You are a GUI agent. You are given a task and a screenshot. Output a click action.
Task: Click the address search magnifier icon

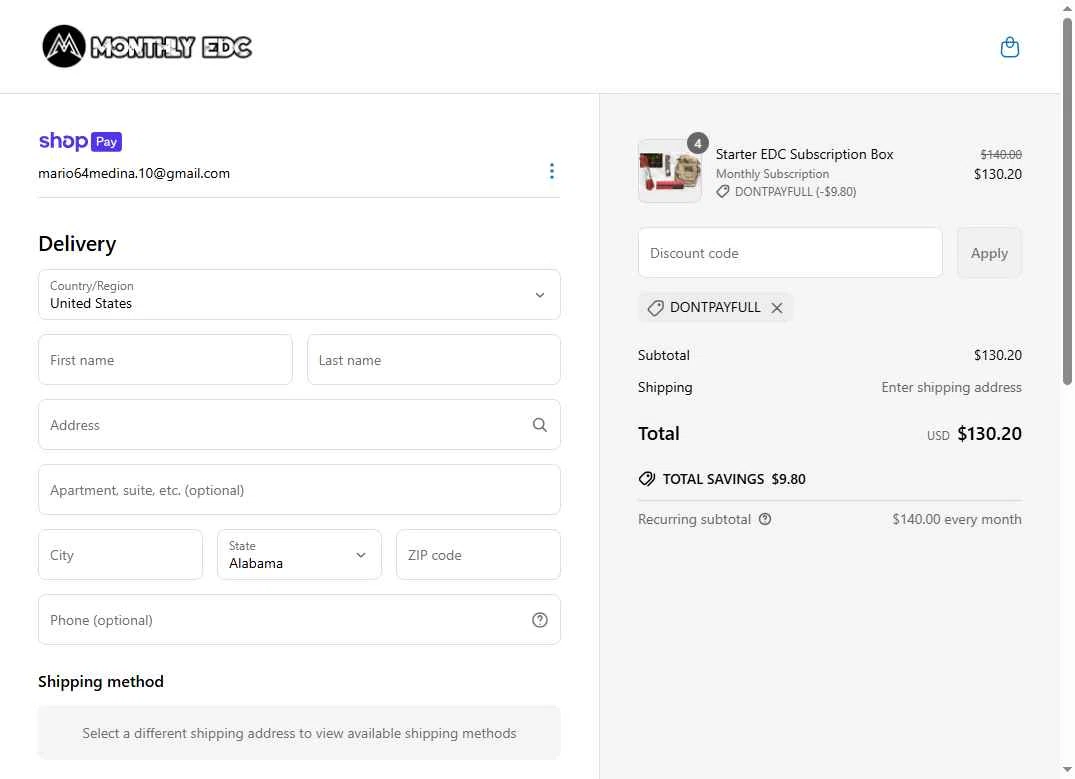540,425
